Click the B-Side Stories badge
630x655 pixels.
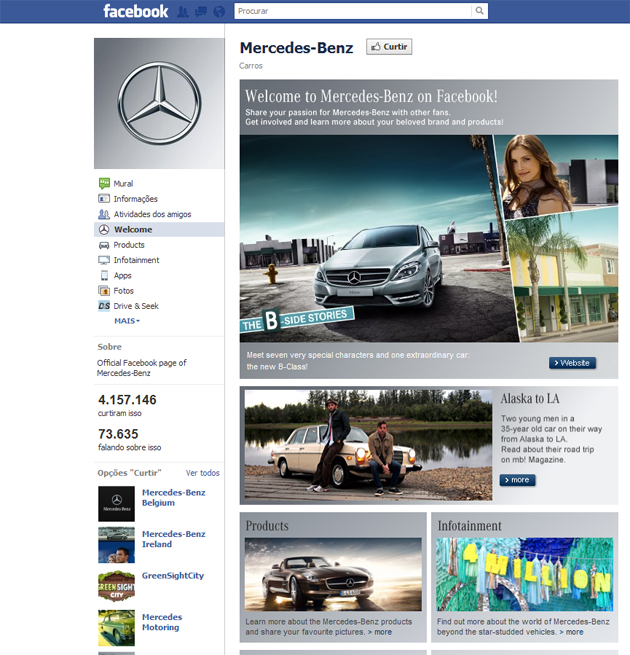point(297,320)
